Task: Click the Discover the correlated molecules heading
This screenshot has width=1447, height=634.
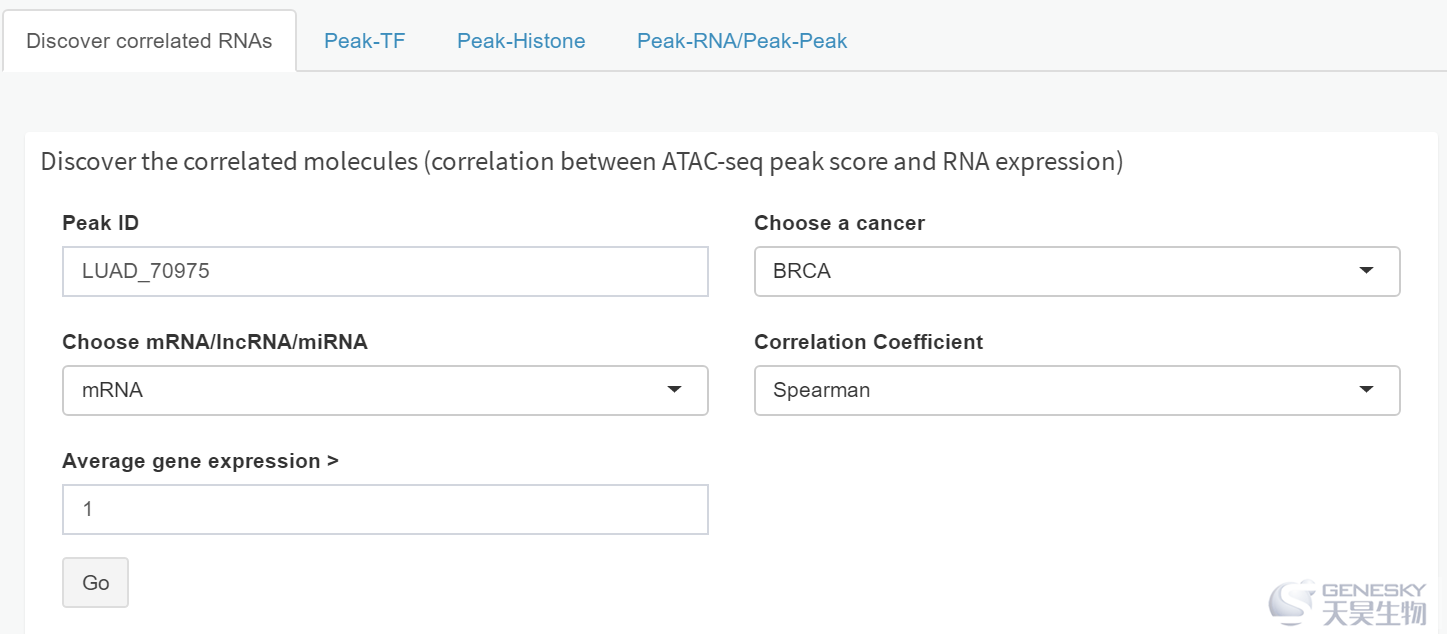Action: coord(581,162)
